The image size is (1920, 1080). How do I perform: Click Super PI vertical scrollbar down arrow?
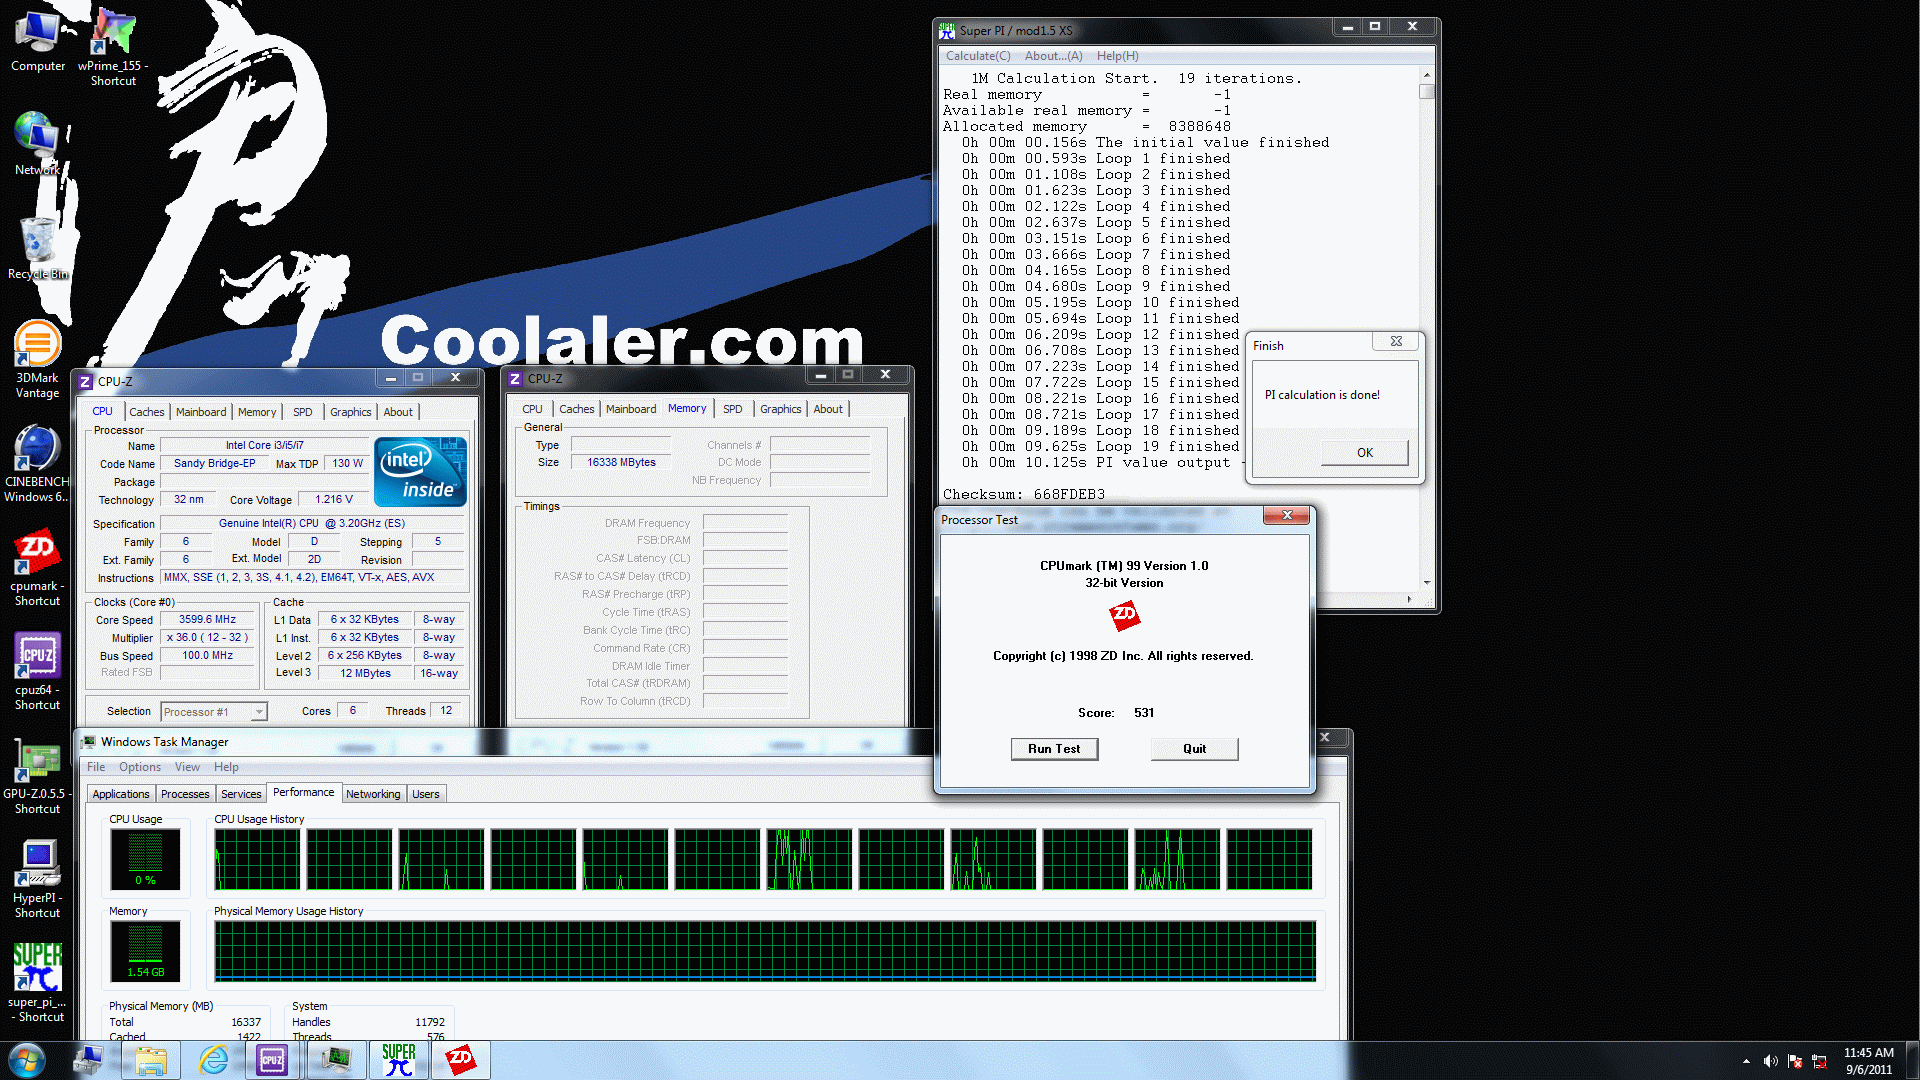tap(1426, 583)
